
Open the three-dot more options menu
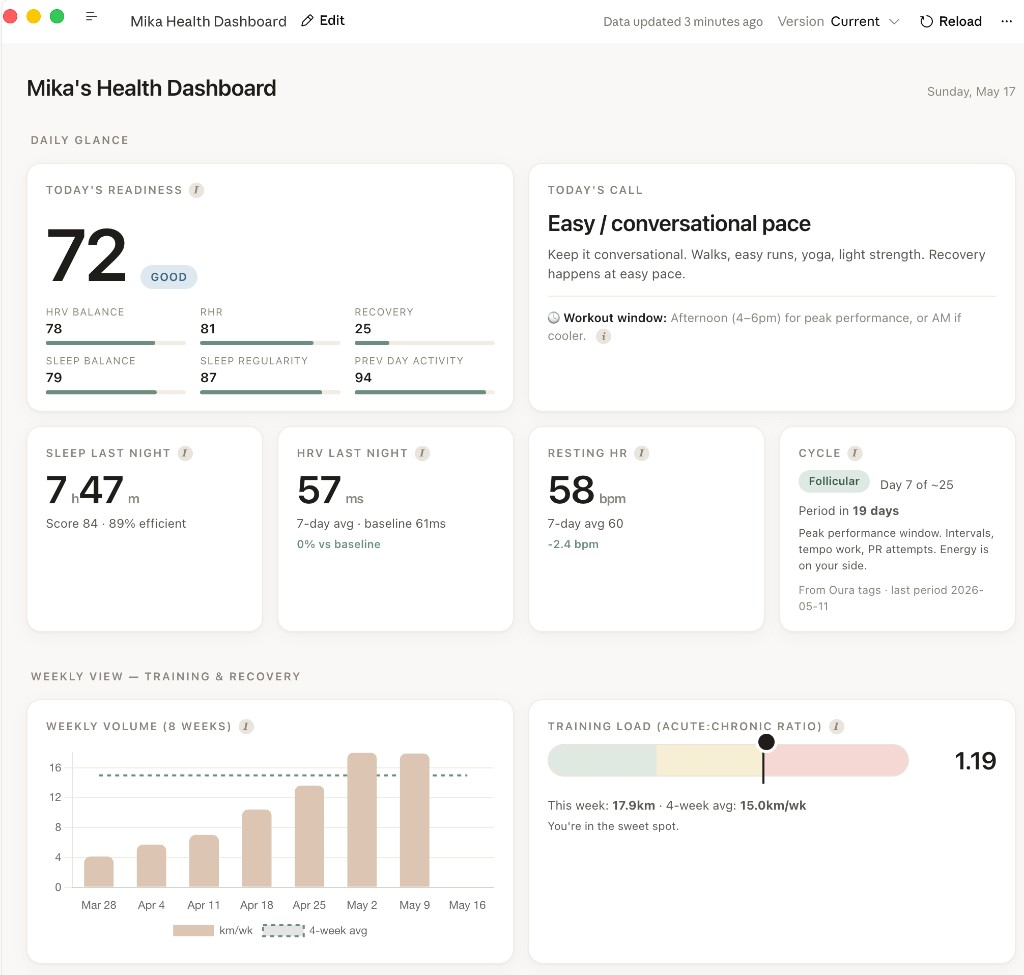1006,22
